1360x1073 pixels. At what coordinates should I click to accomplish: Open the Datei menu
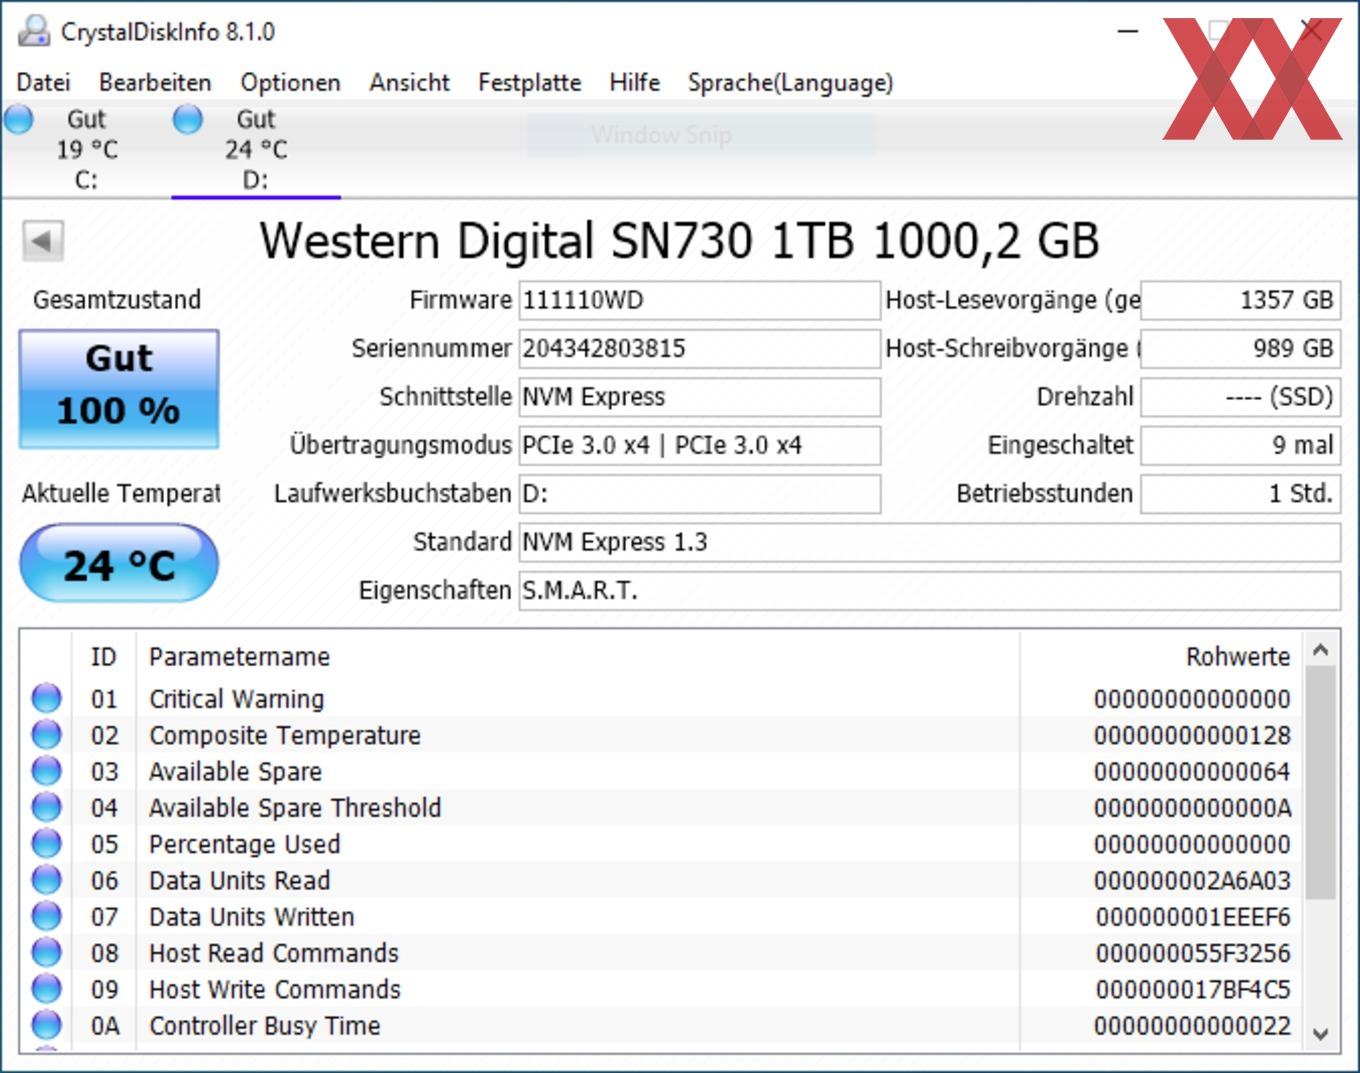point(44,82)
